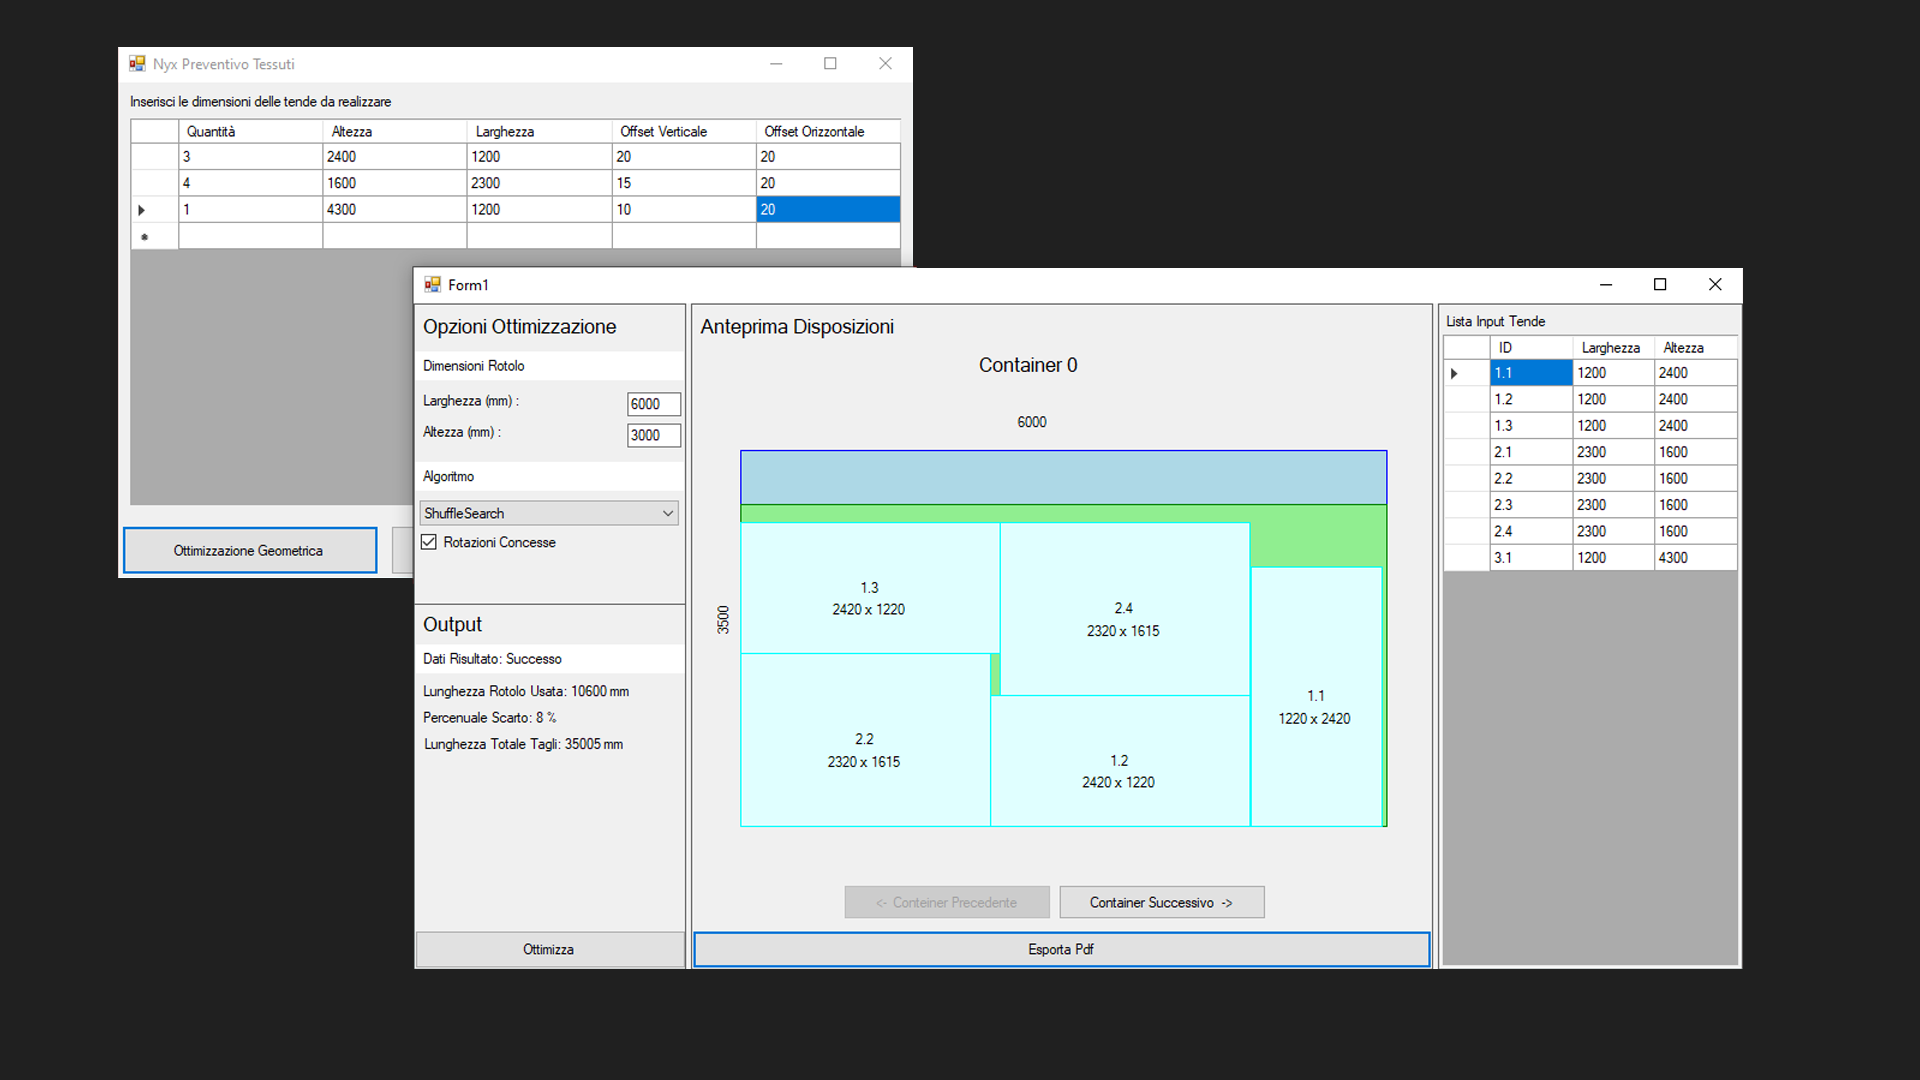
Task: Click the Form1 window app icon
Action: point(432,285)
